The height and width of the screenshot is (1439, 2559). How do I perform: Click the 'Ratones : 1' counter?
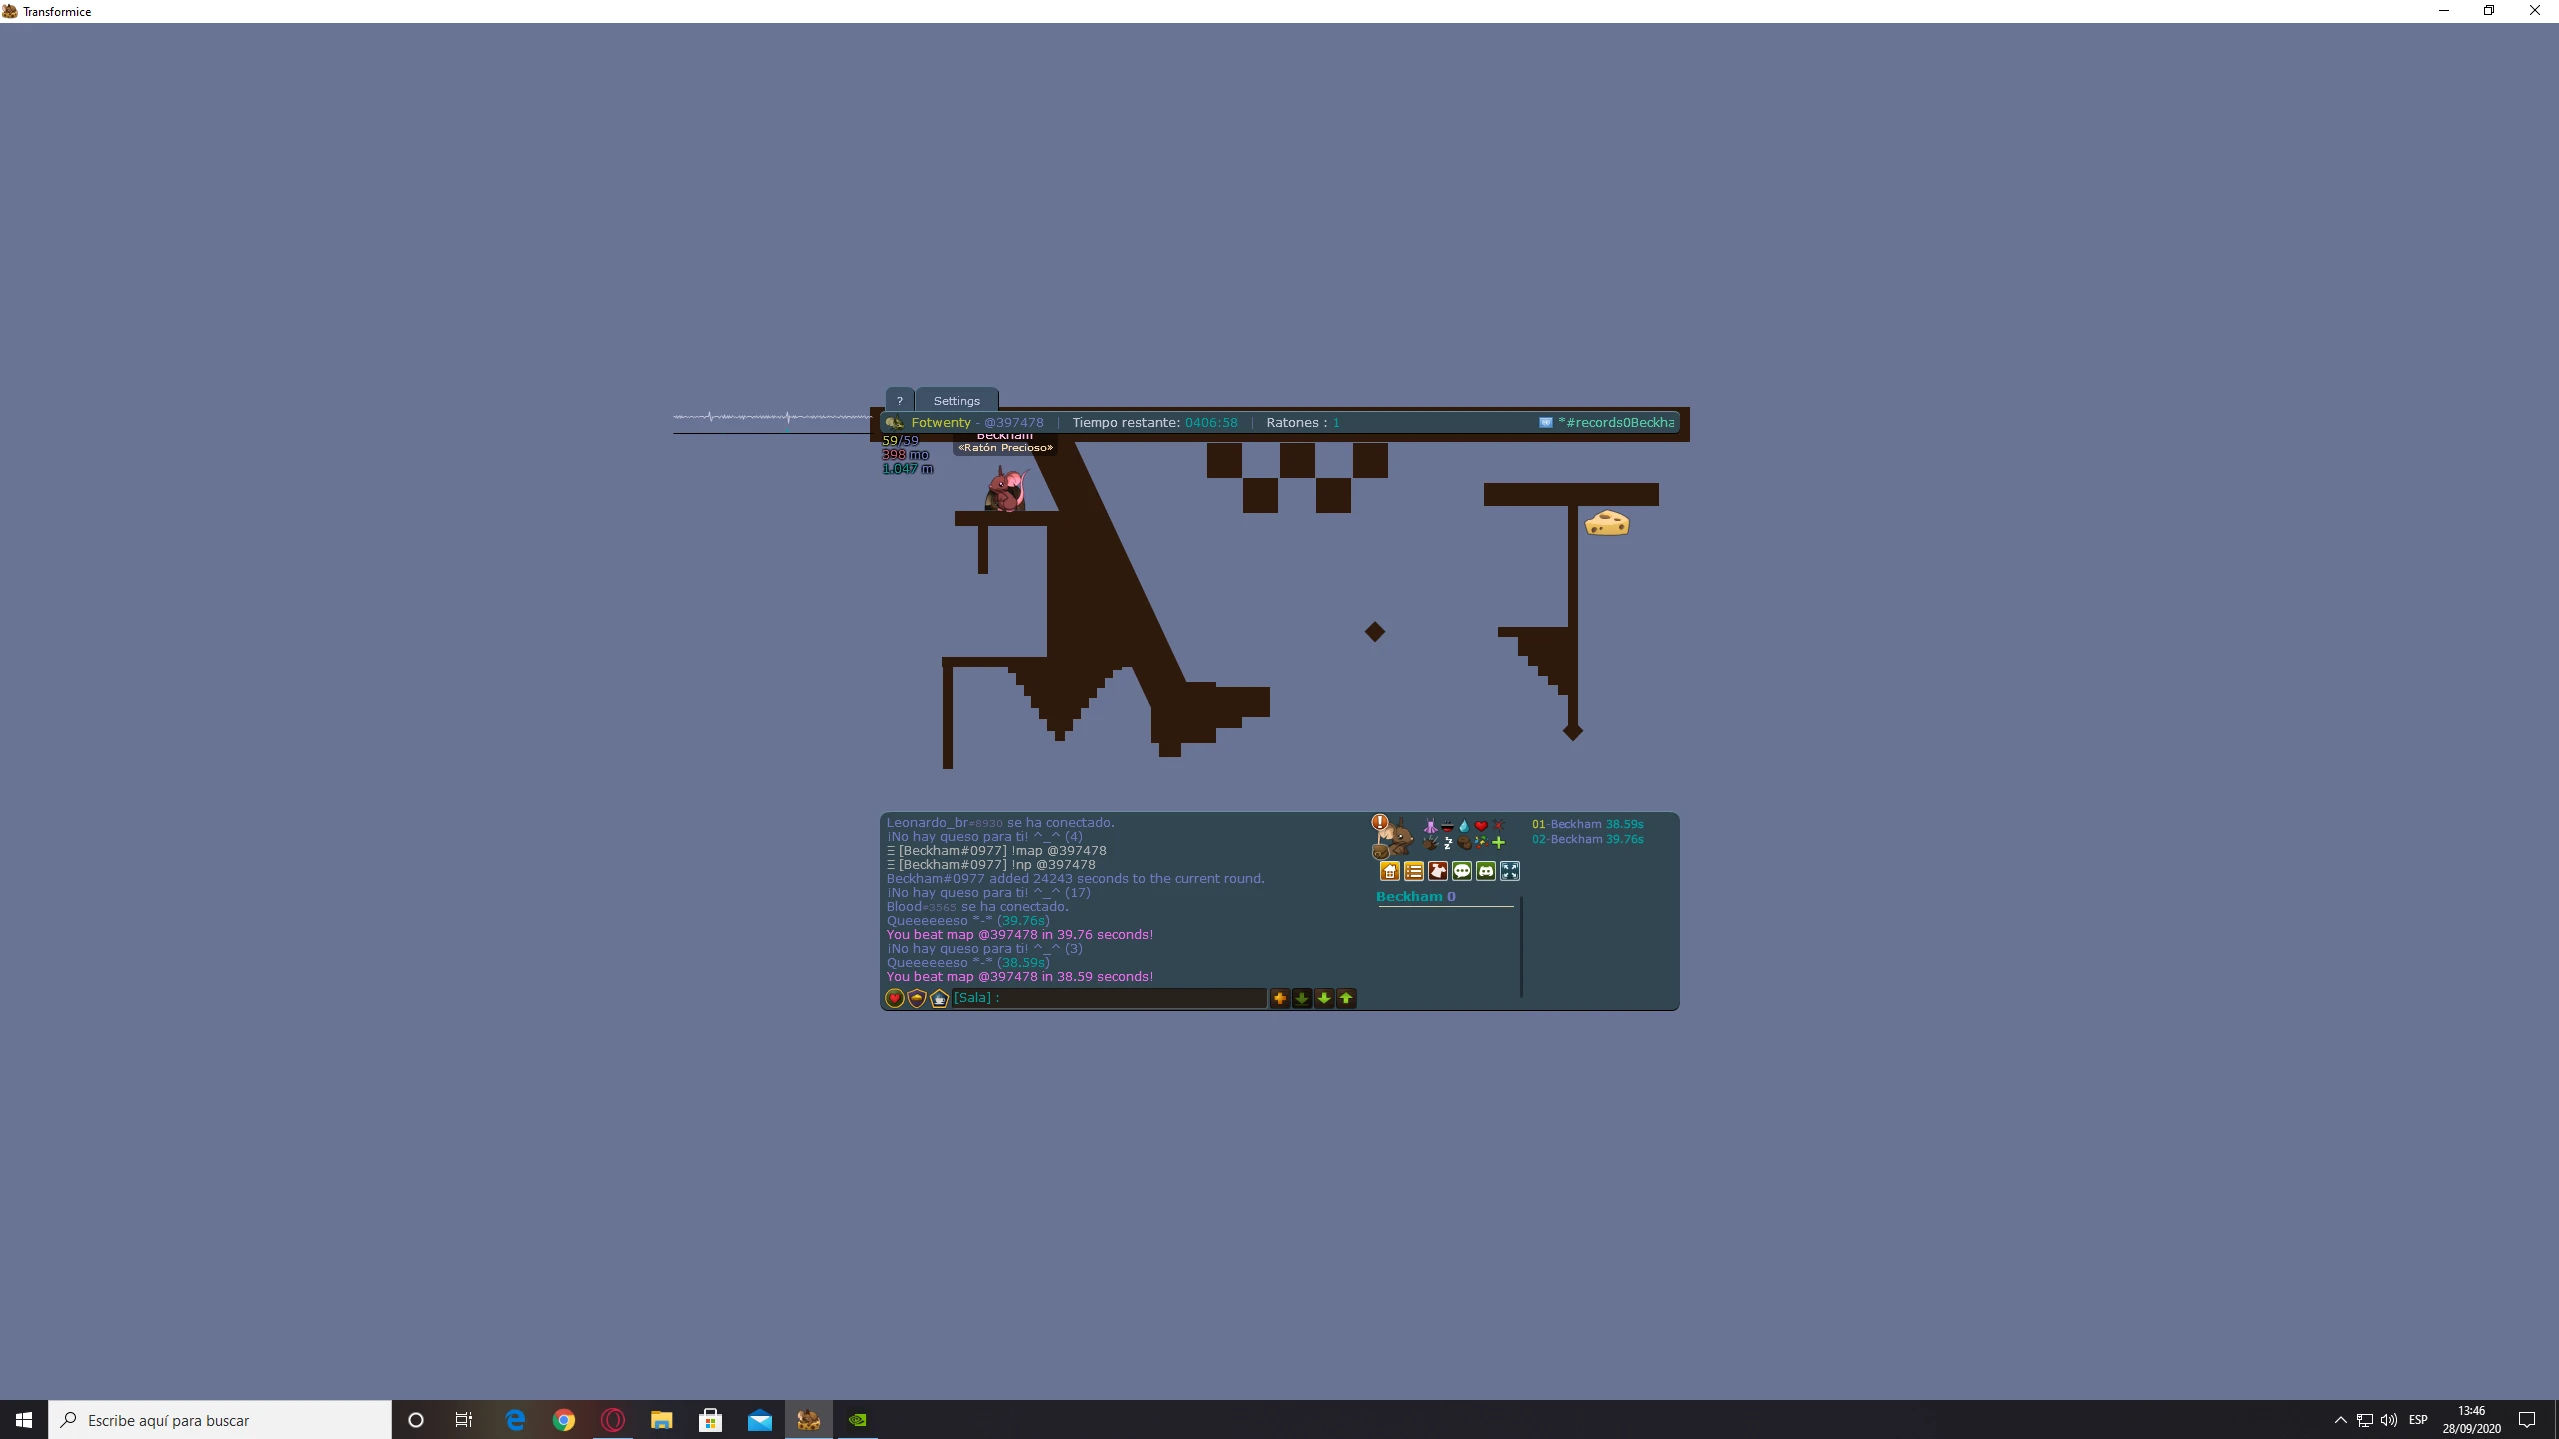point(1303,423)
